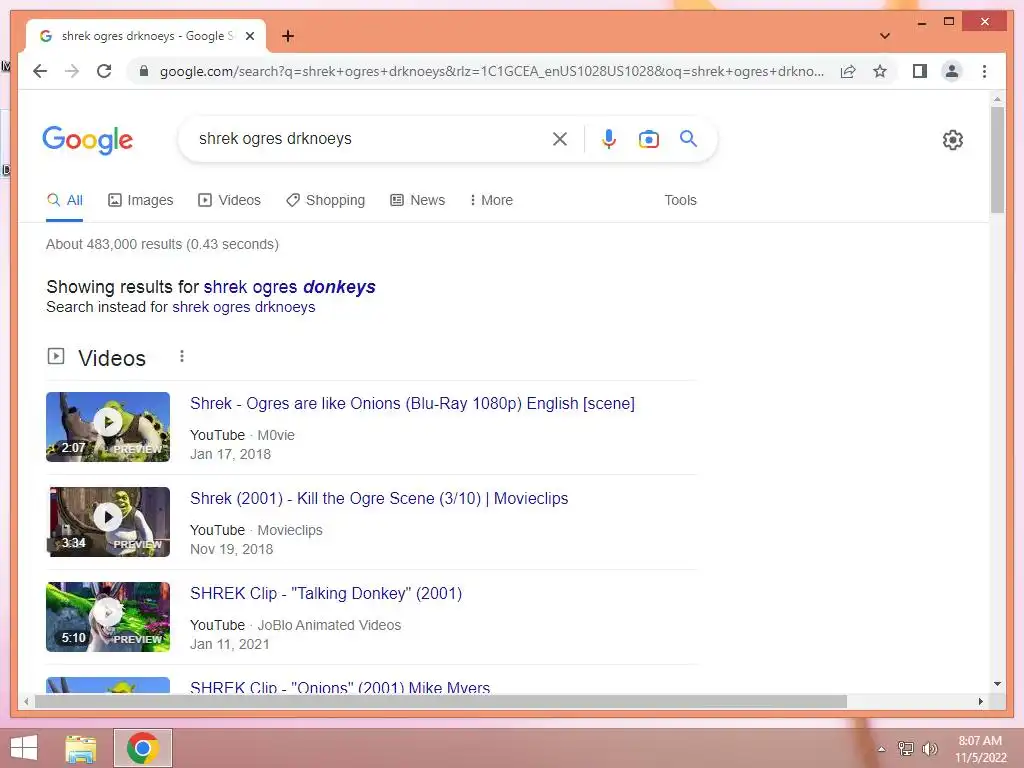The height and width of the screenshot is (768, 1024).
Task: Click the Videos section heading
Action: click(x=112, y=358)
